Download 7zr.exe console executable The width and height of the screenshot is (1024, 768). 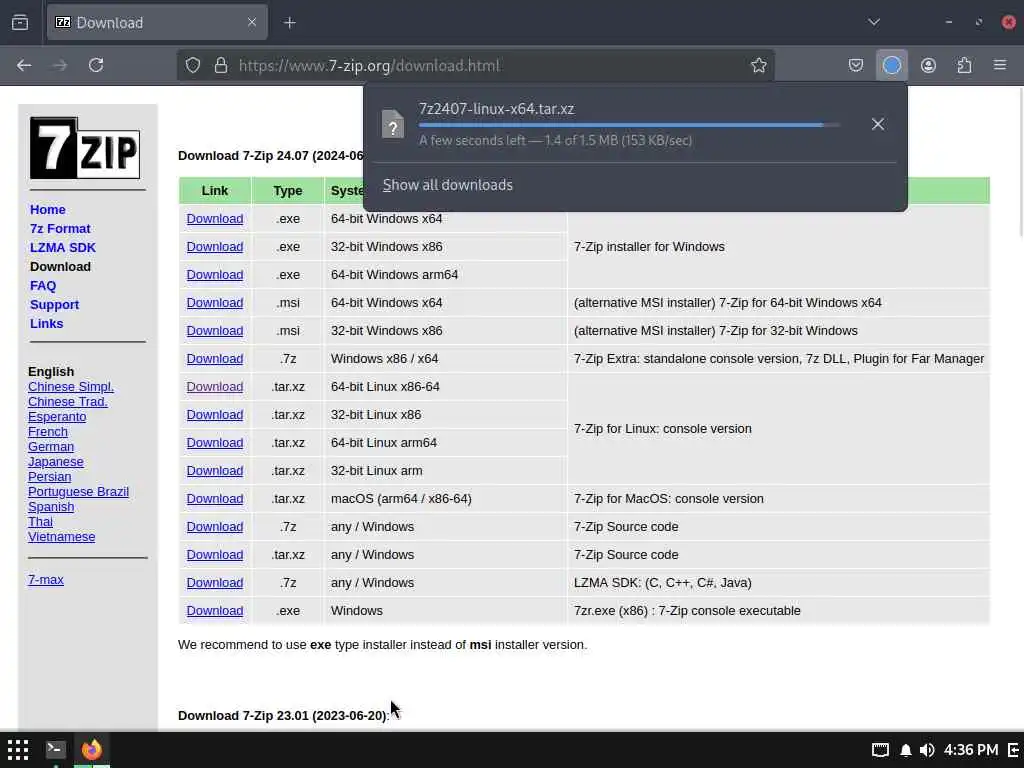(x=215, y=611)
